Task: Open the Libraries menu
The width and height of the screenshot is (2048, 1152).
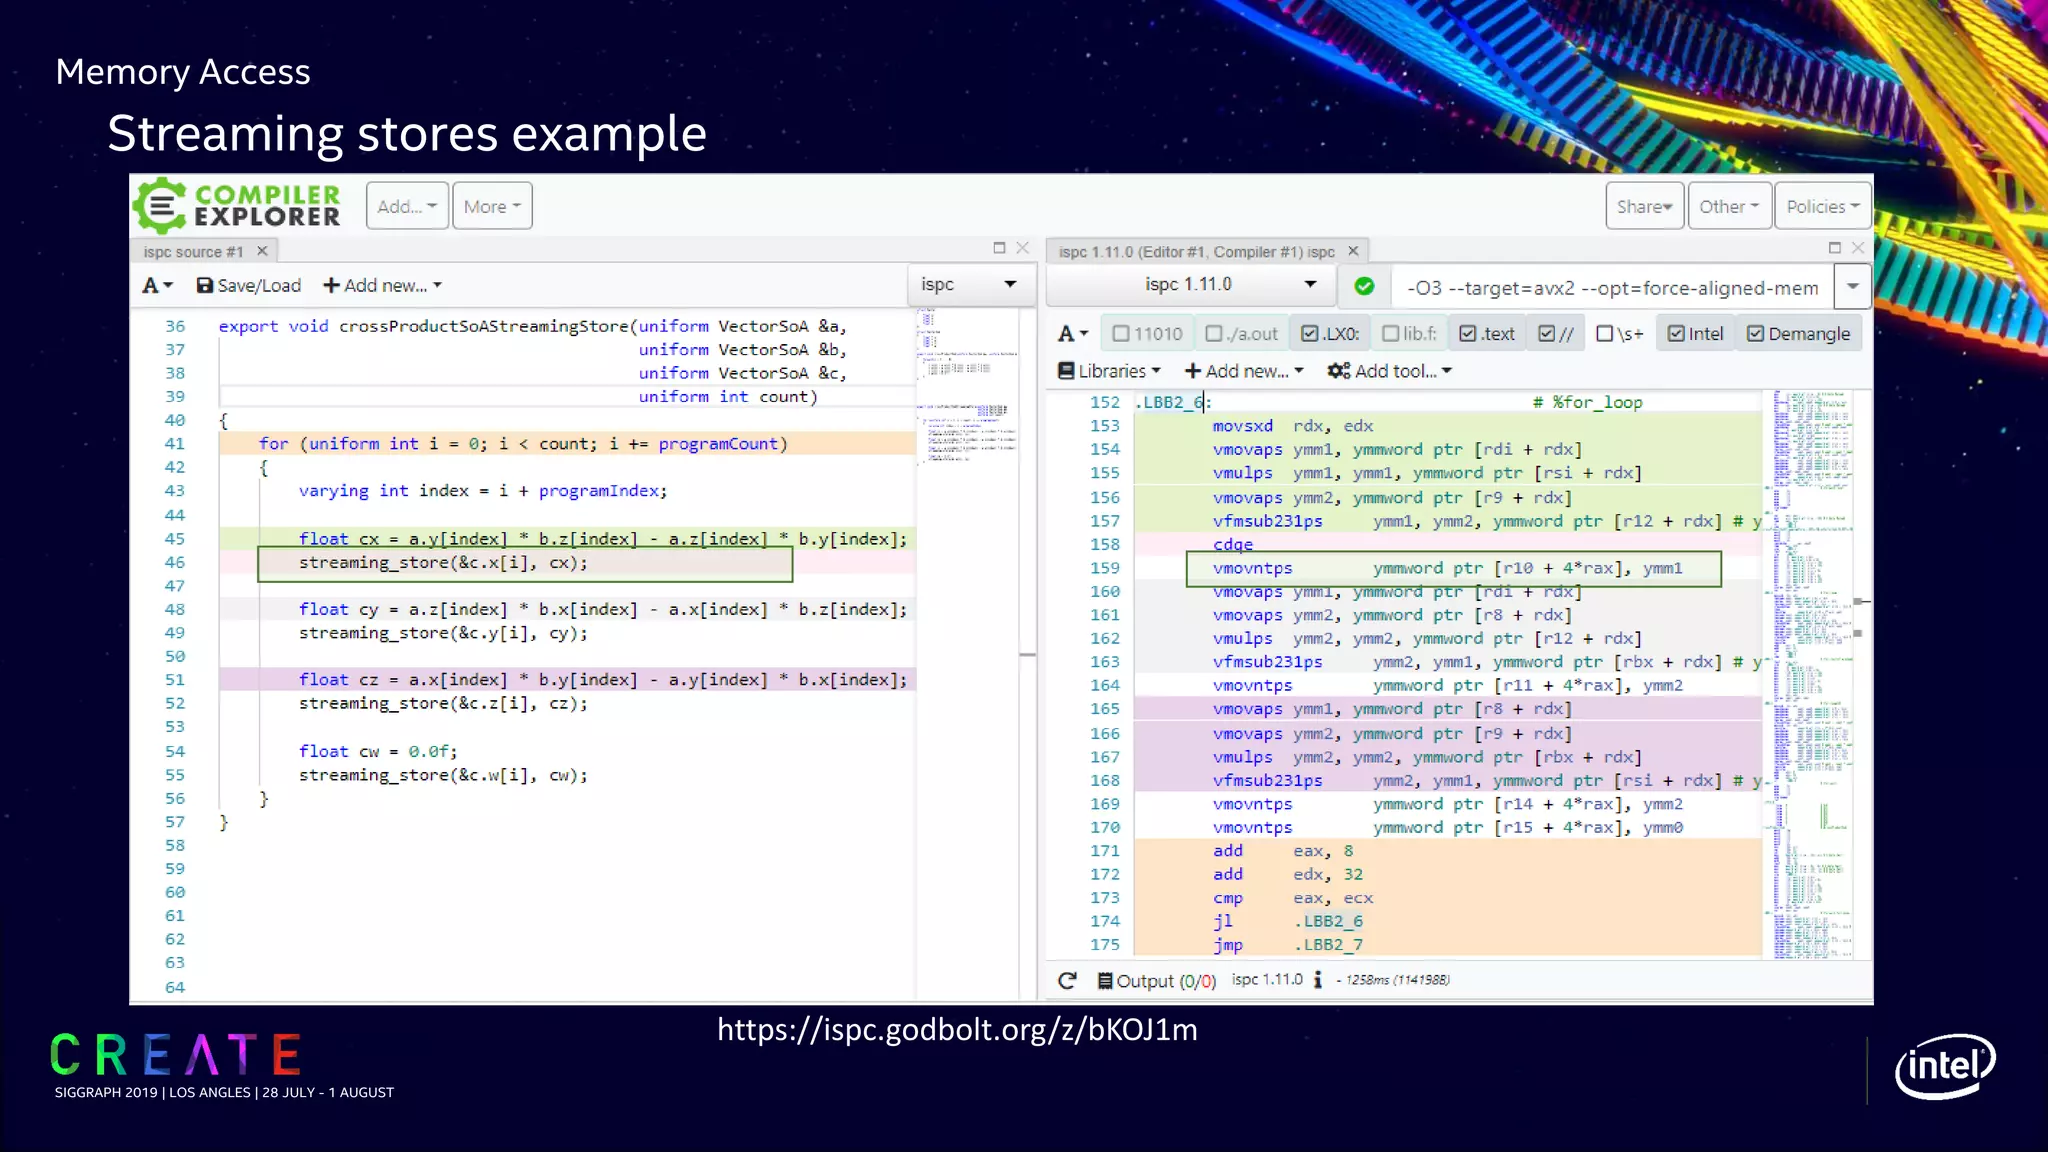Action: pos(1109,371)
